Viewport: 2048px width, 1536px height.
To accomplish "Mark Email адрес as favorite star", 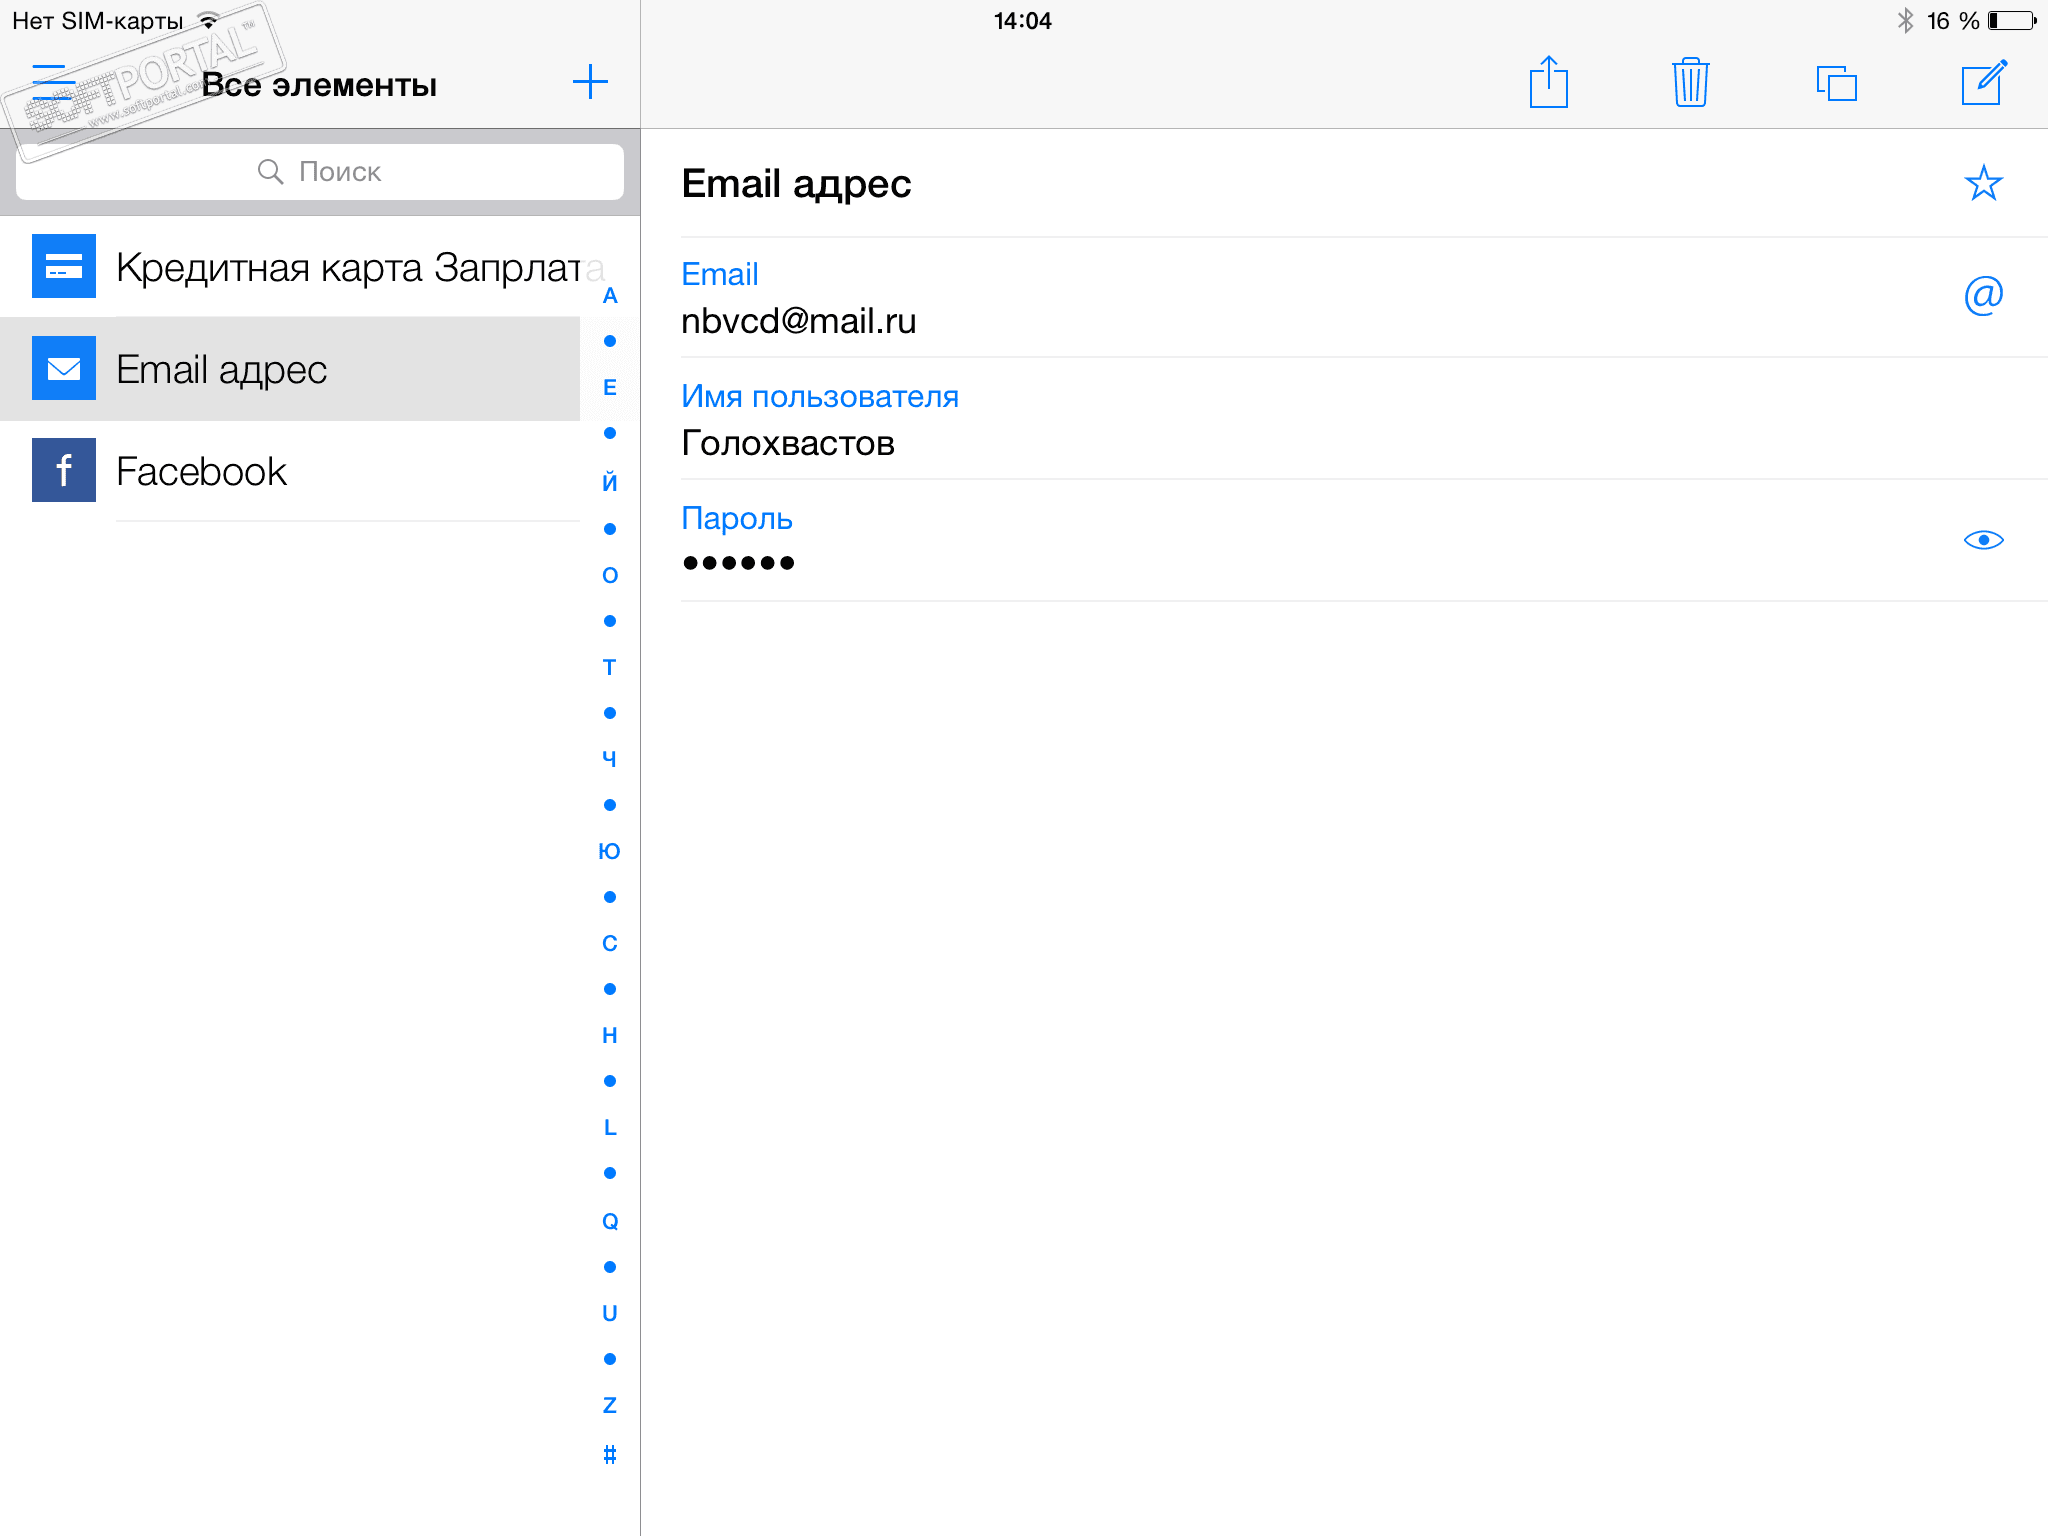I will [x=1983, y=184].
